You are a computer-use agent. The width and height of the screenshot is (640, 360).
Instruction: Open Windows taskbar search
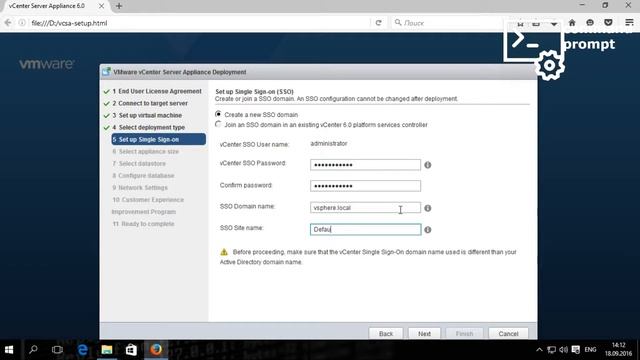[33, 350]
